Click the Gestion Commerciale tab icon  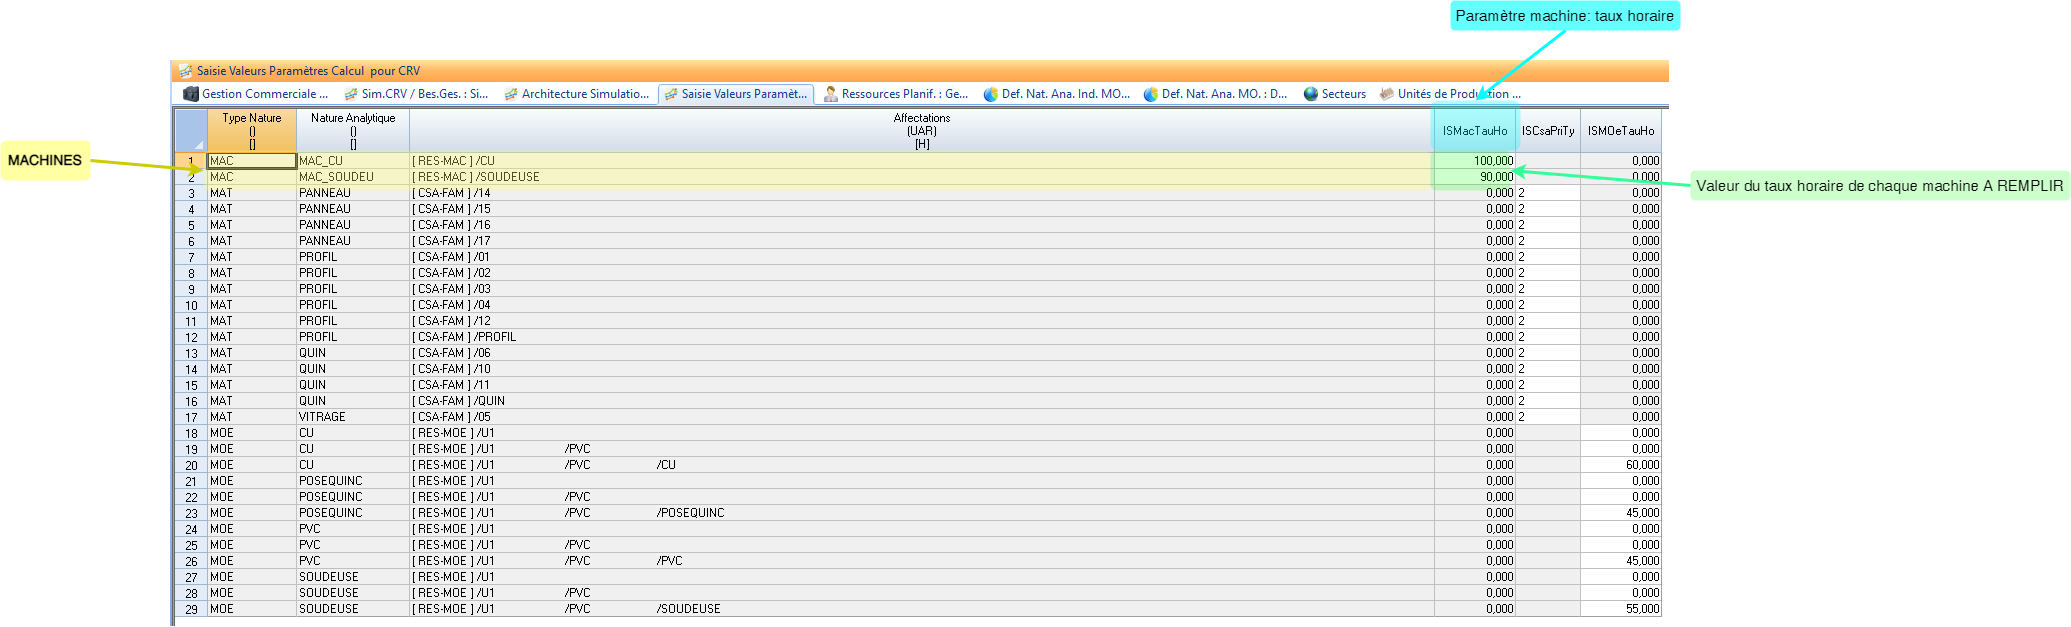(x=191, y=94)
